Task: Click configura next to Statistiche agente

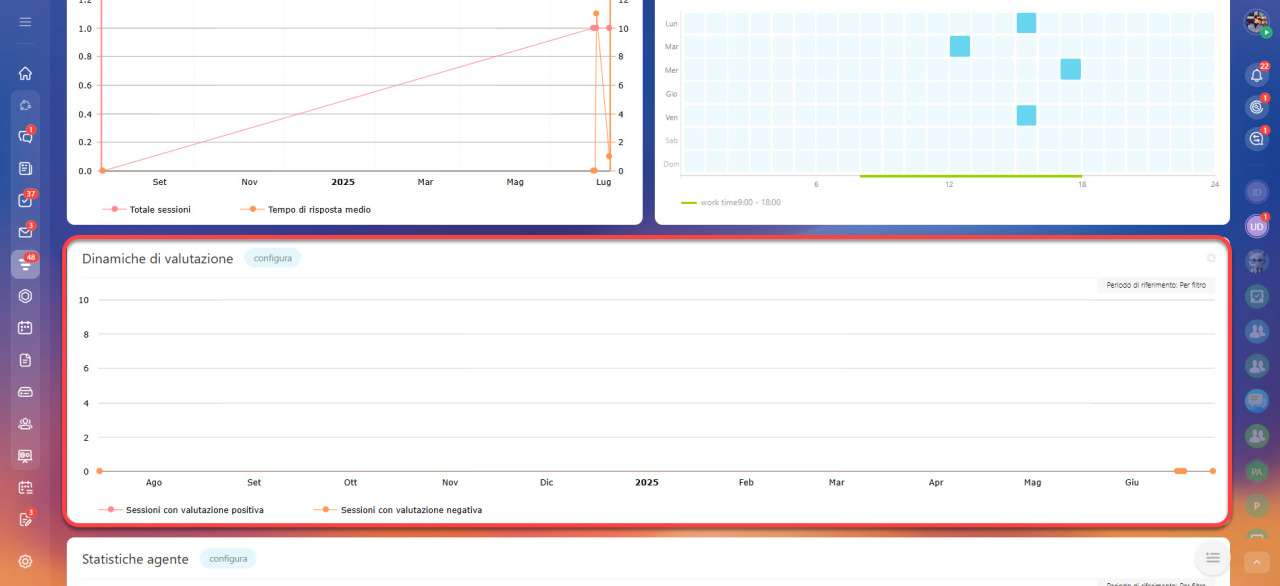Action: pos(228,558)
